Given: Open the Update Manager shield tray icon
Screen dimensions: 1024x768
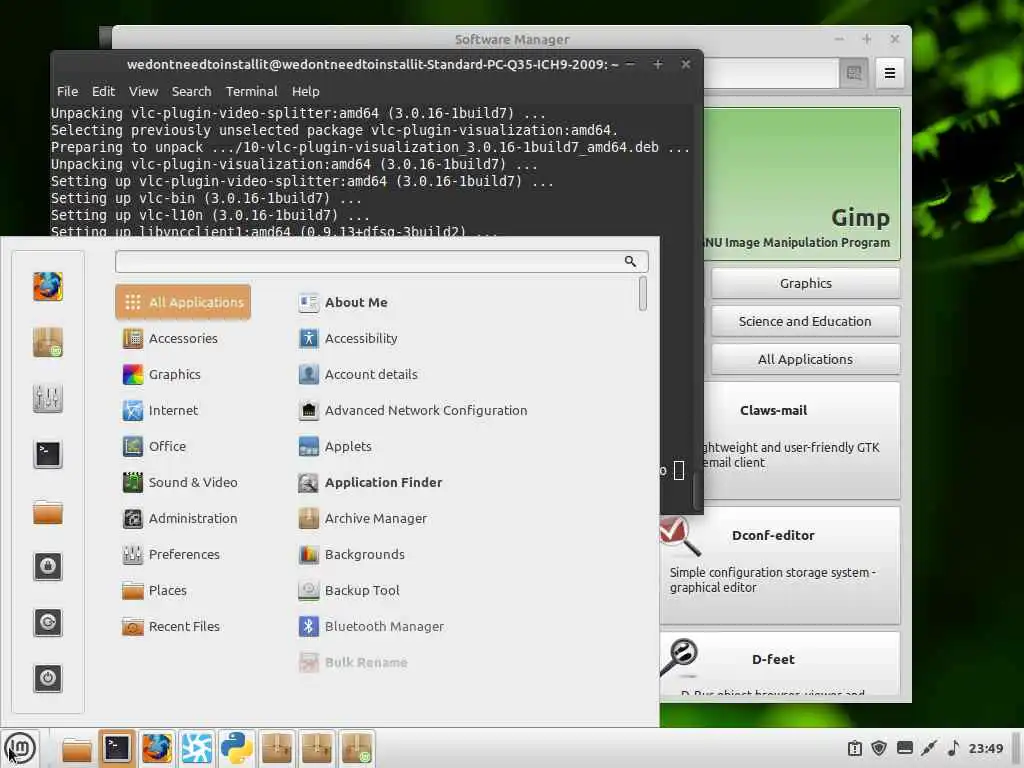Looking at the screenshot, I should (x=879, y=748).
